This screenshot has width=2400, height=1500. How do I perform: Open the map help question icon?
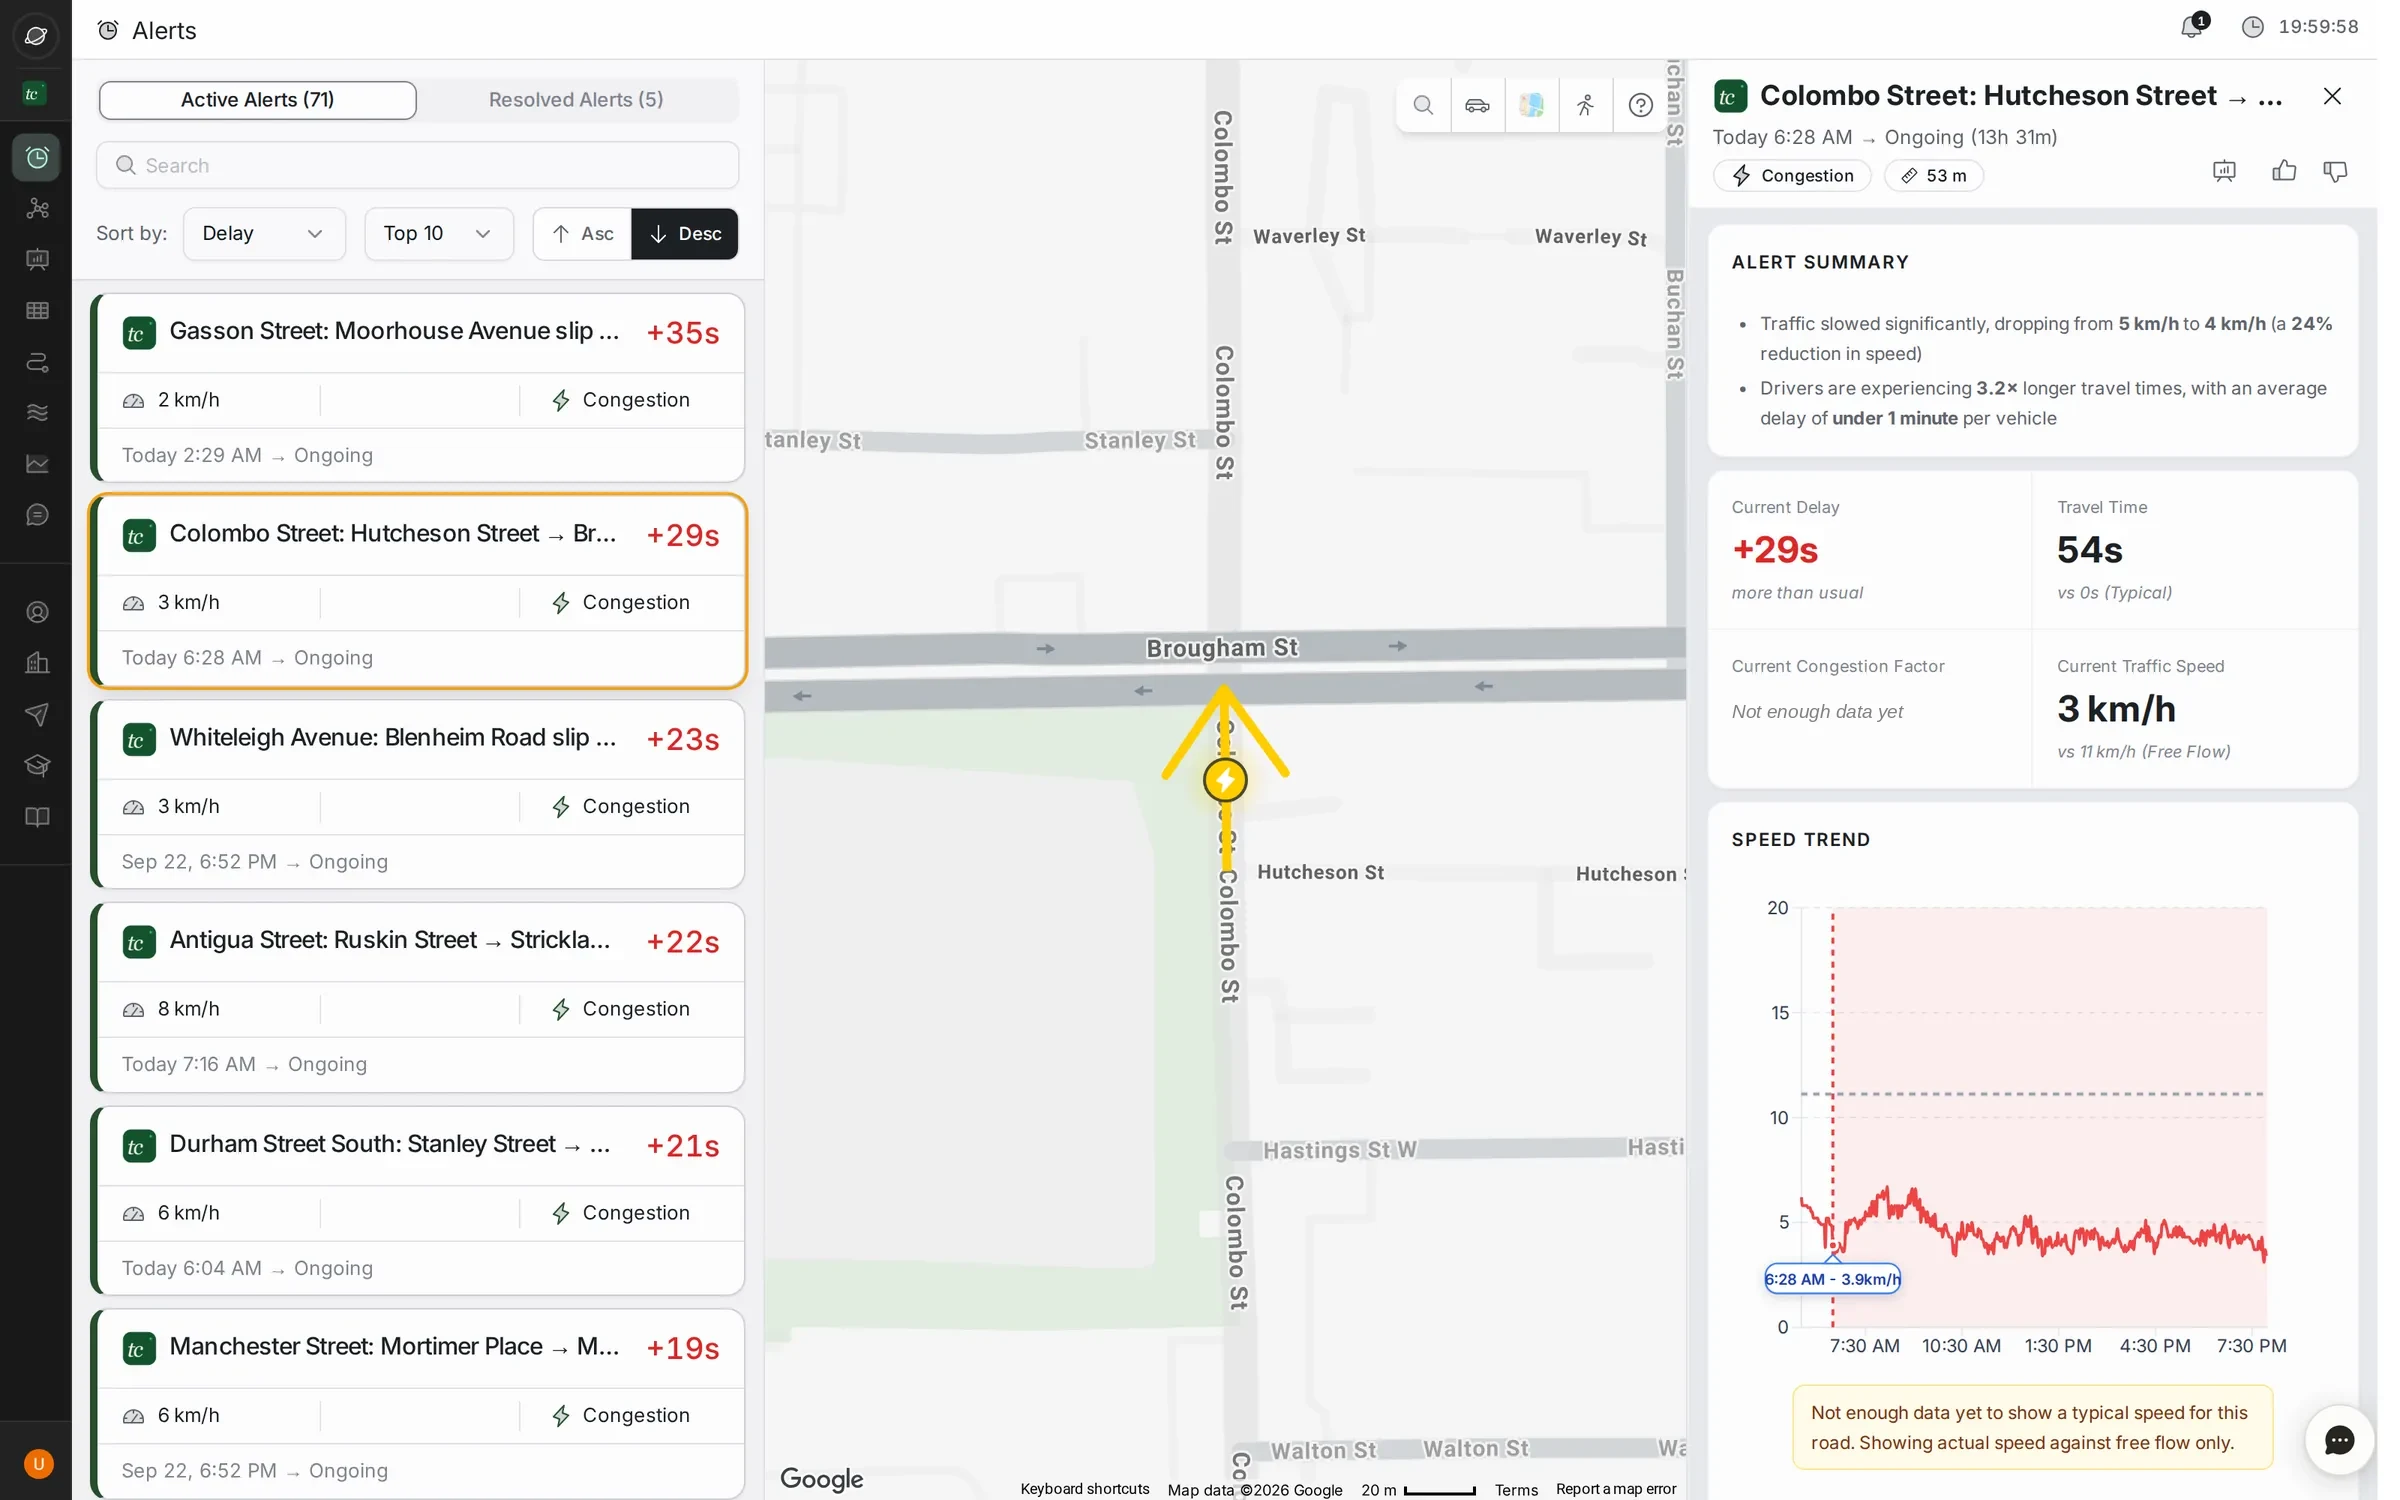1640,105
